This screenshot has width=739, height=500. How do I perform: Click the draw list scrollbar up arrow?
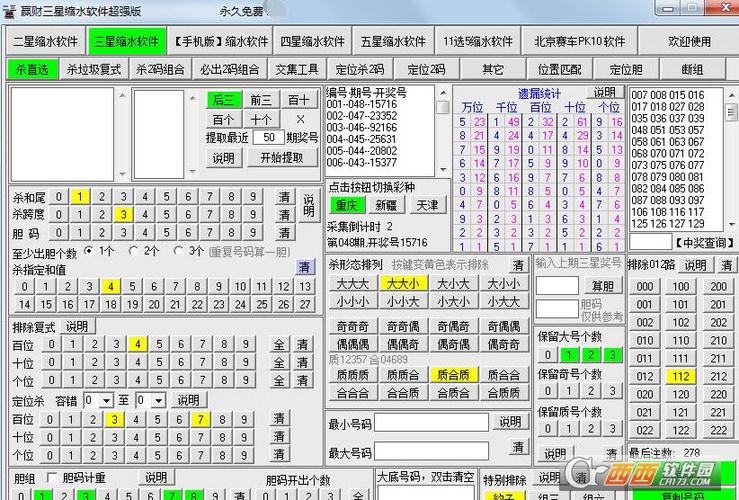pyautogui.click(x=443, y=93)
